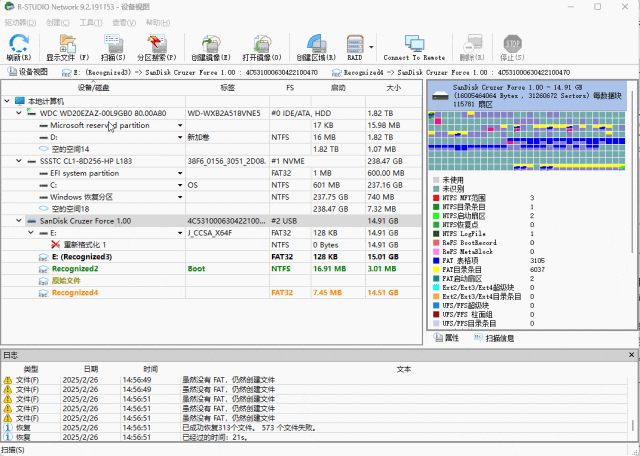Image resolution: width=640 pixels, height=456 pixels.
Task: Click 打开镜像 open image icon
Action: 262,43
